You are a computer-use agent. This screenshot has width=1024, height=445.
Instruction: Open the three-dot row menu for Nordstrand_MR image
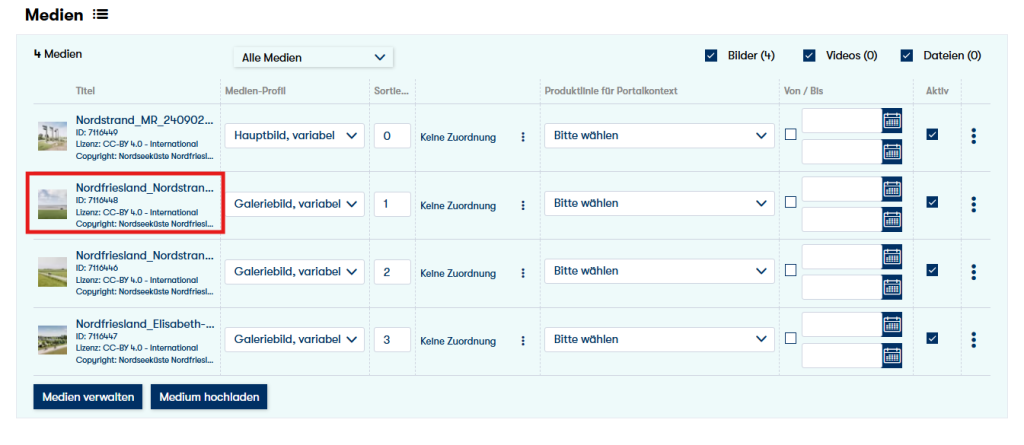click(x=973, y=135)
